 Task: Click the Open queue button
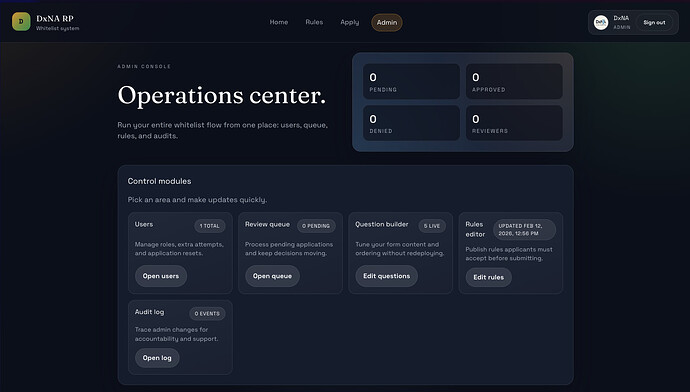point(272,276)
